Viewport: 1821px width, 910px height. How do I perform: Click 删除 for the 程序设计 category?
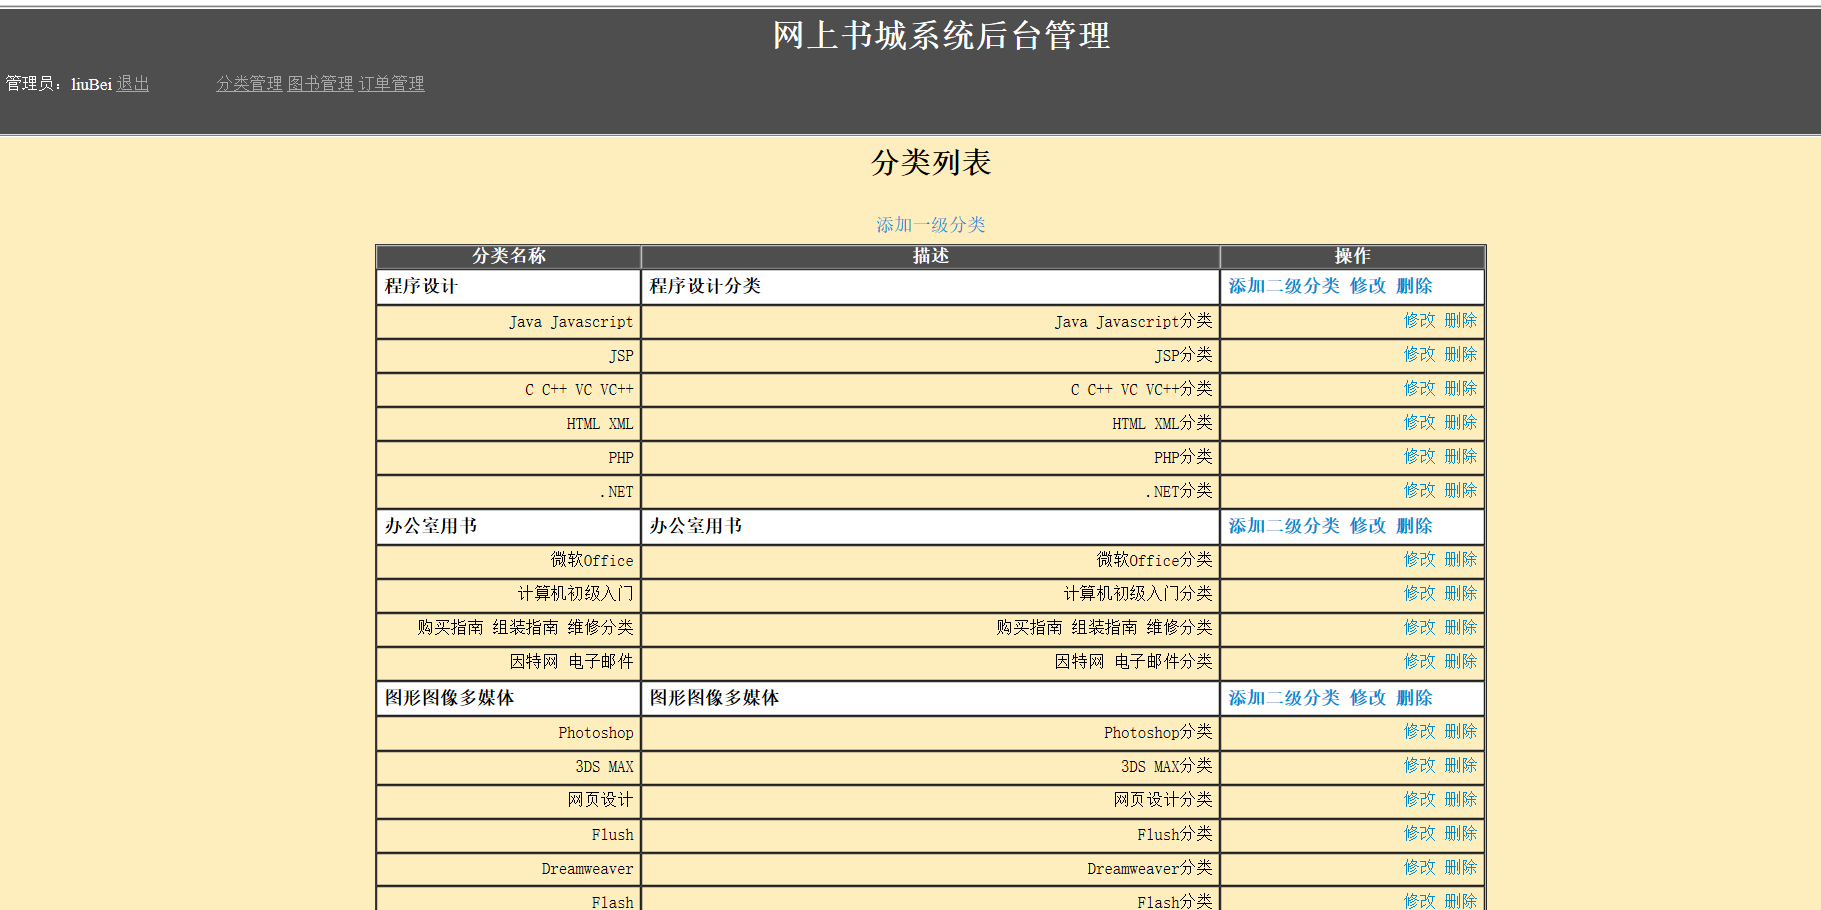pos(1414,286)
